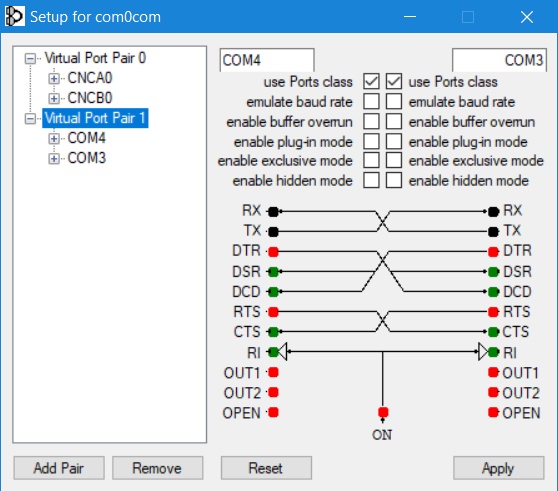Click the right RTS red pin

tap(493, 312)
